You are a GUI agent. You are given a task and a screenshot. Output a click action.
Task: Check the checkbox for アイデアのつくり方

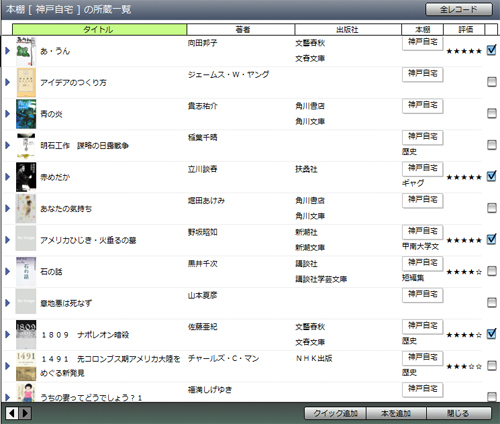point(492,82)
